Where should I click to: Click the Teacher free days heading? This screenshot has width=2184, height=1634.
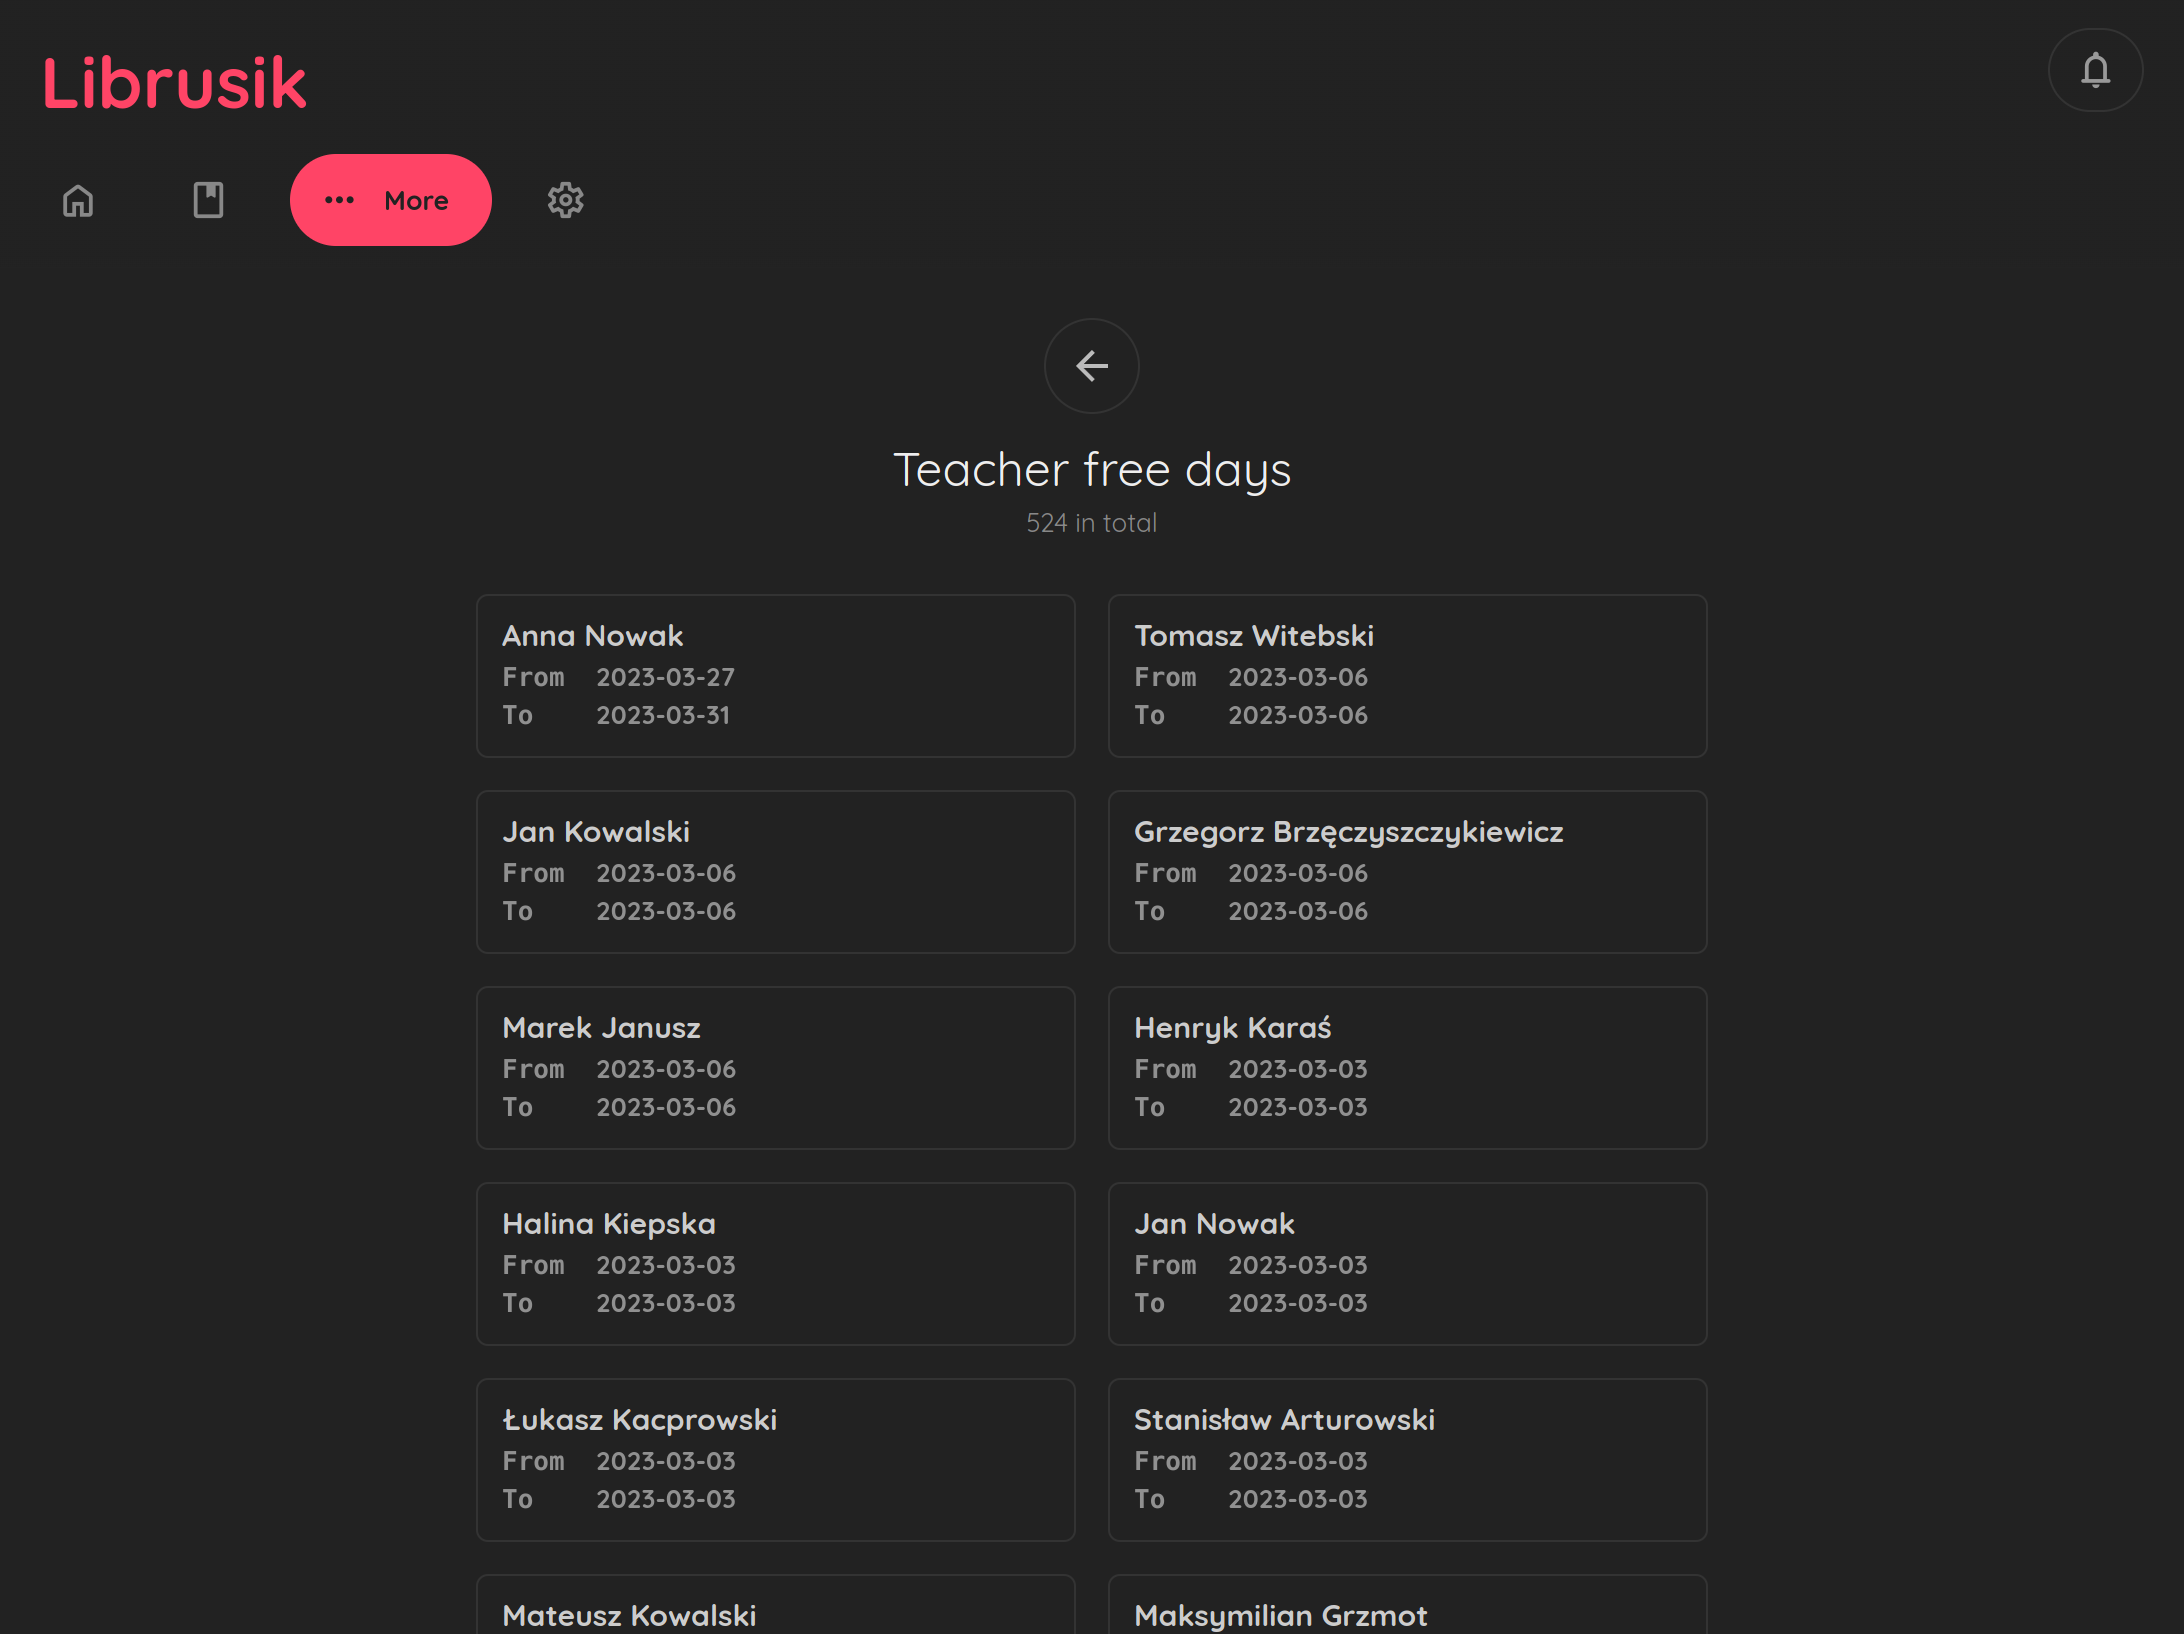click(1091, 470)
